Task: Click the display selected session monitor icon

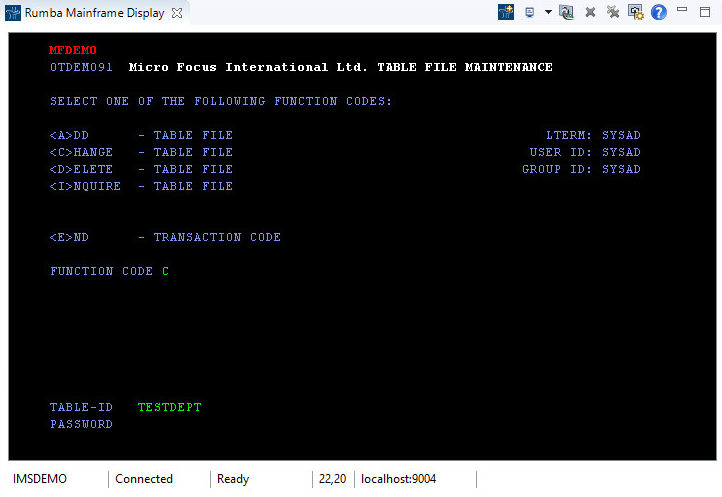Action: 530,12
